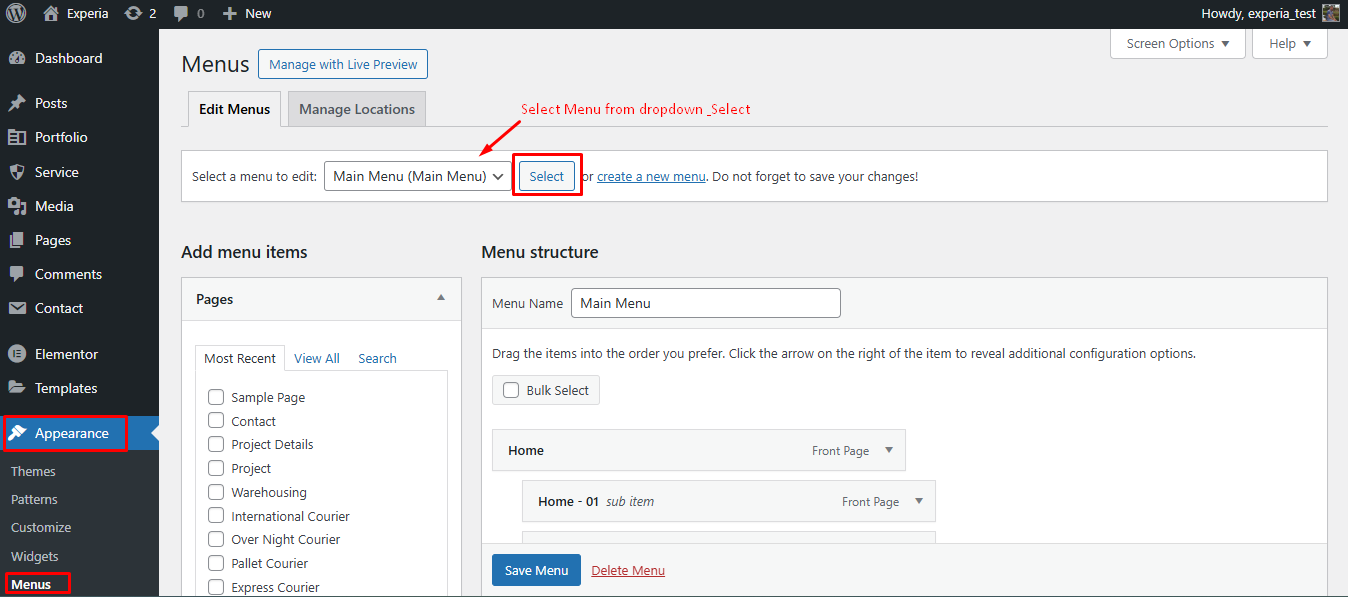The height and width of the screenshot is (597, 1348).
Task: Click the Home menu item bar
Action: [699, 450]
